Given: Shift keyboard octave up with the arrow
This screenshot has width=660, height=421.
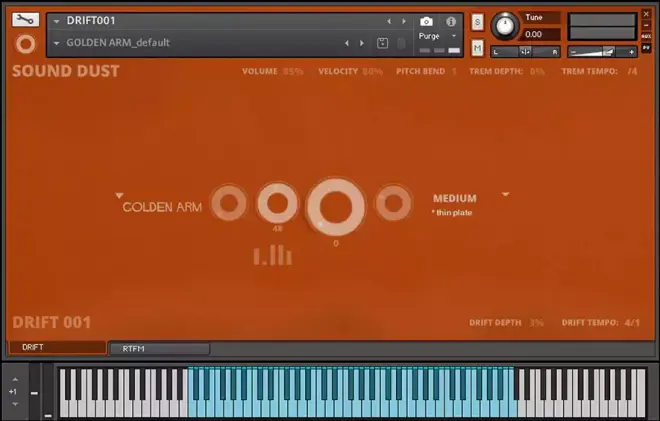Looking at the screenshot, I should (x=15, y=379).
